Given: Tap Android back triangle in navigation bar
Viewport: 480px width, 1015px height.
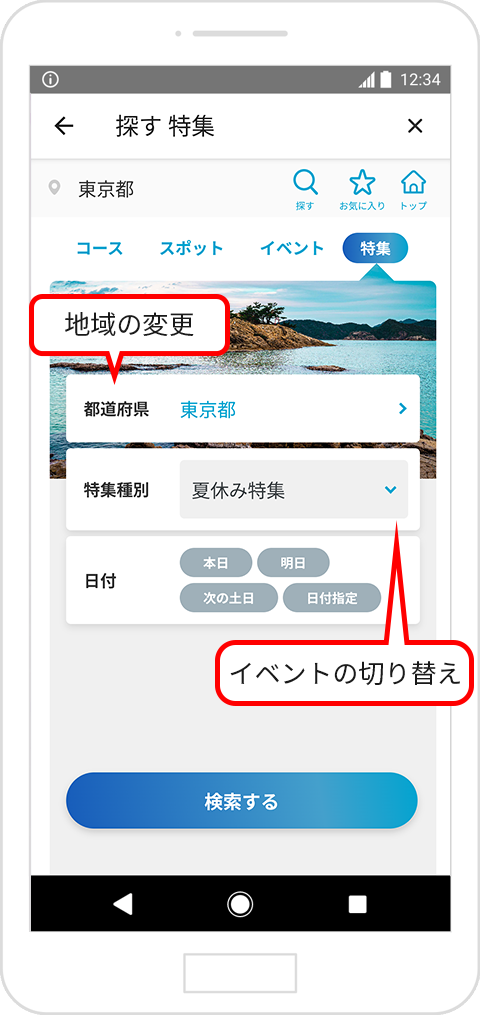Looking at the screenshot, I should [123, 904].
